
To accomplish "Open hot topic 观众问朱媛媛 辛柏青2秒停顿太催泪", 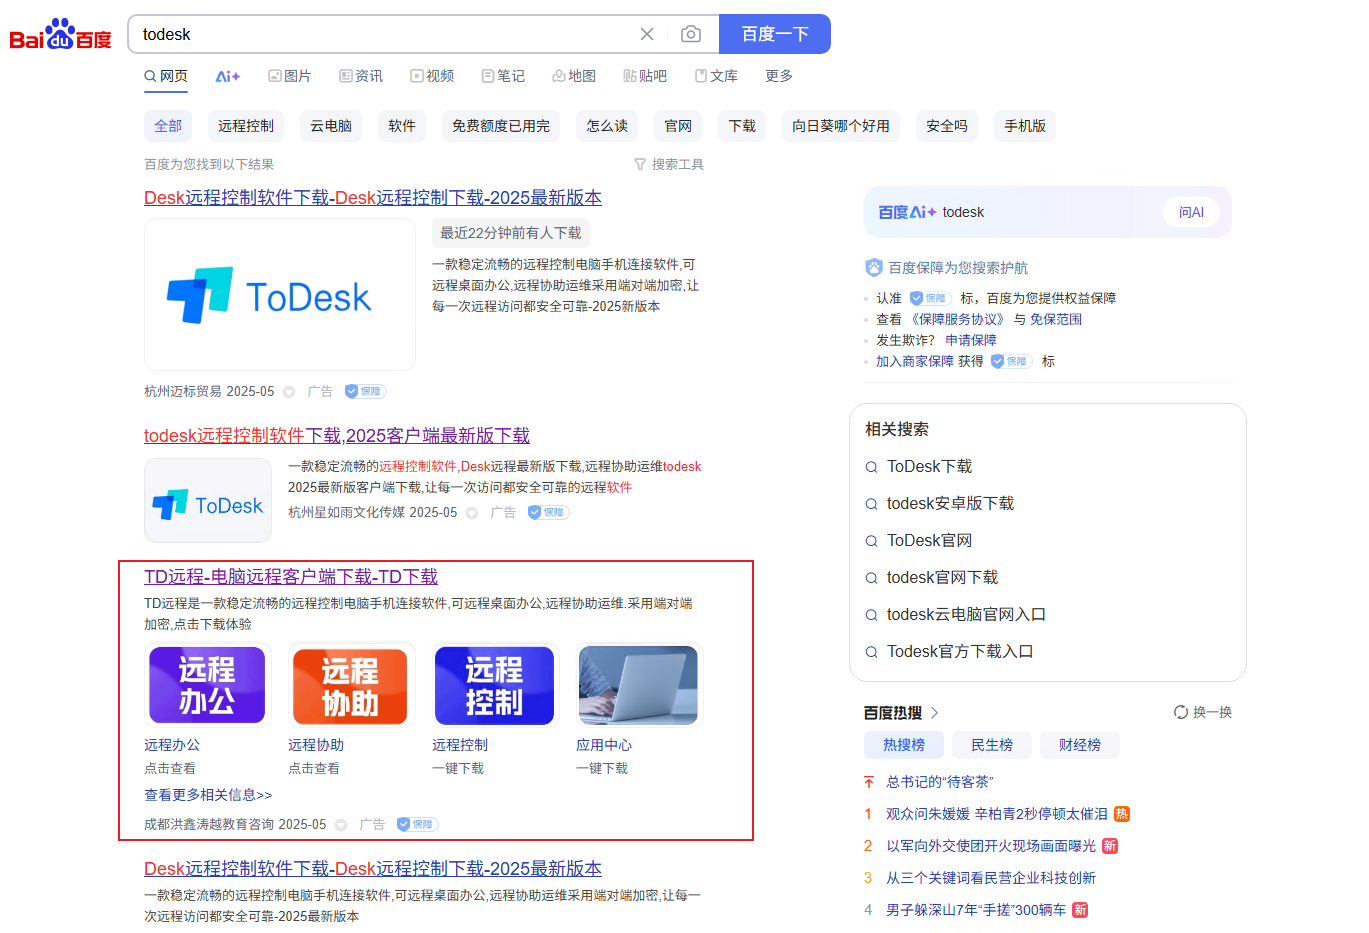I will 997,814.
